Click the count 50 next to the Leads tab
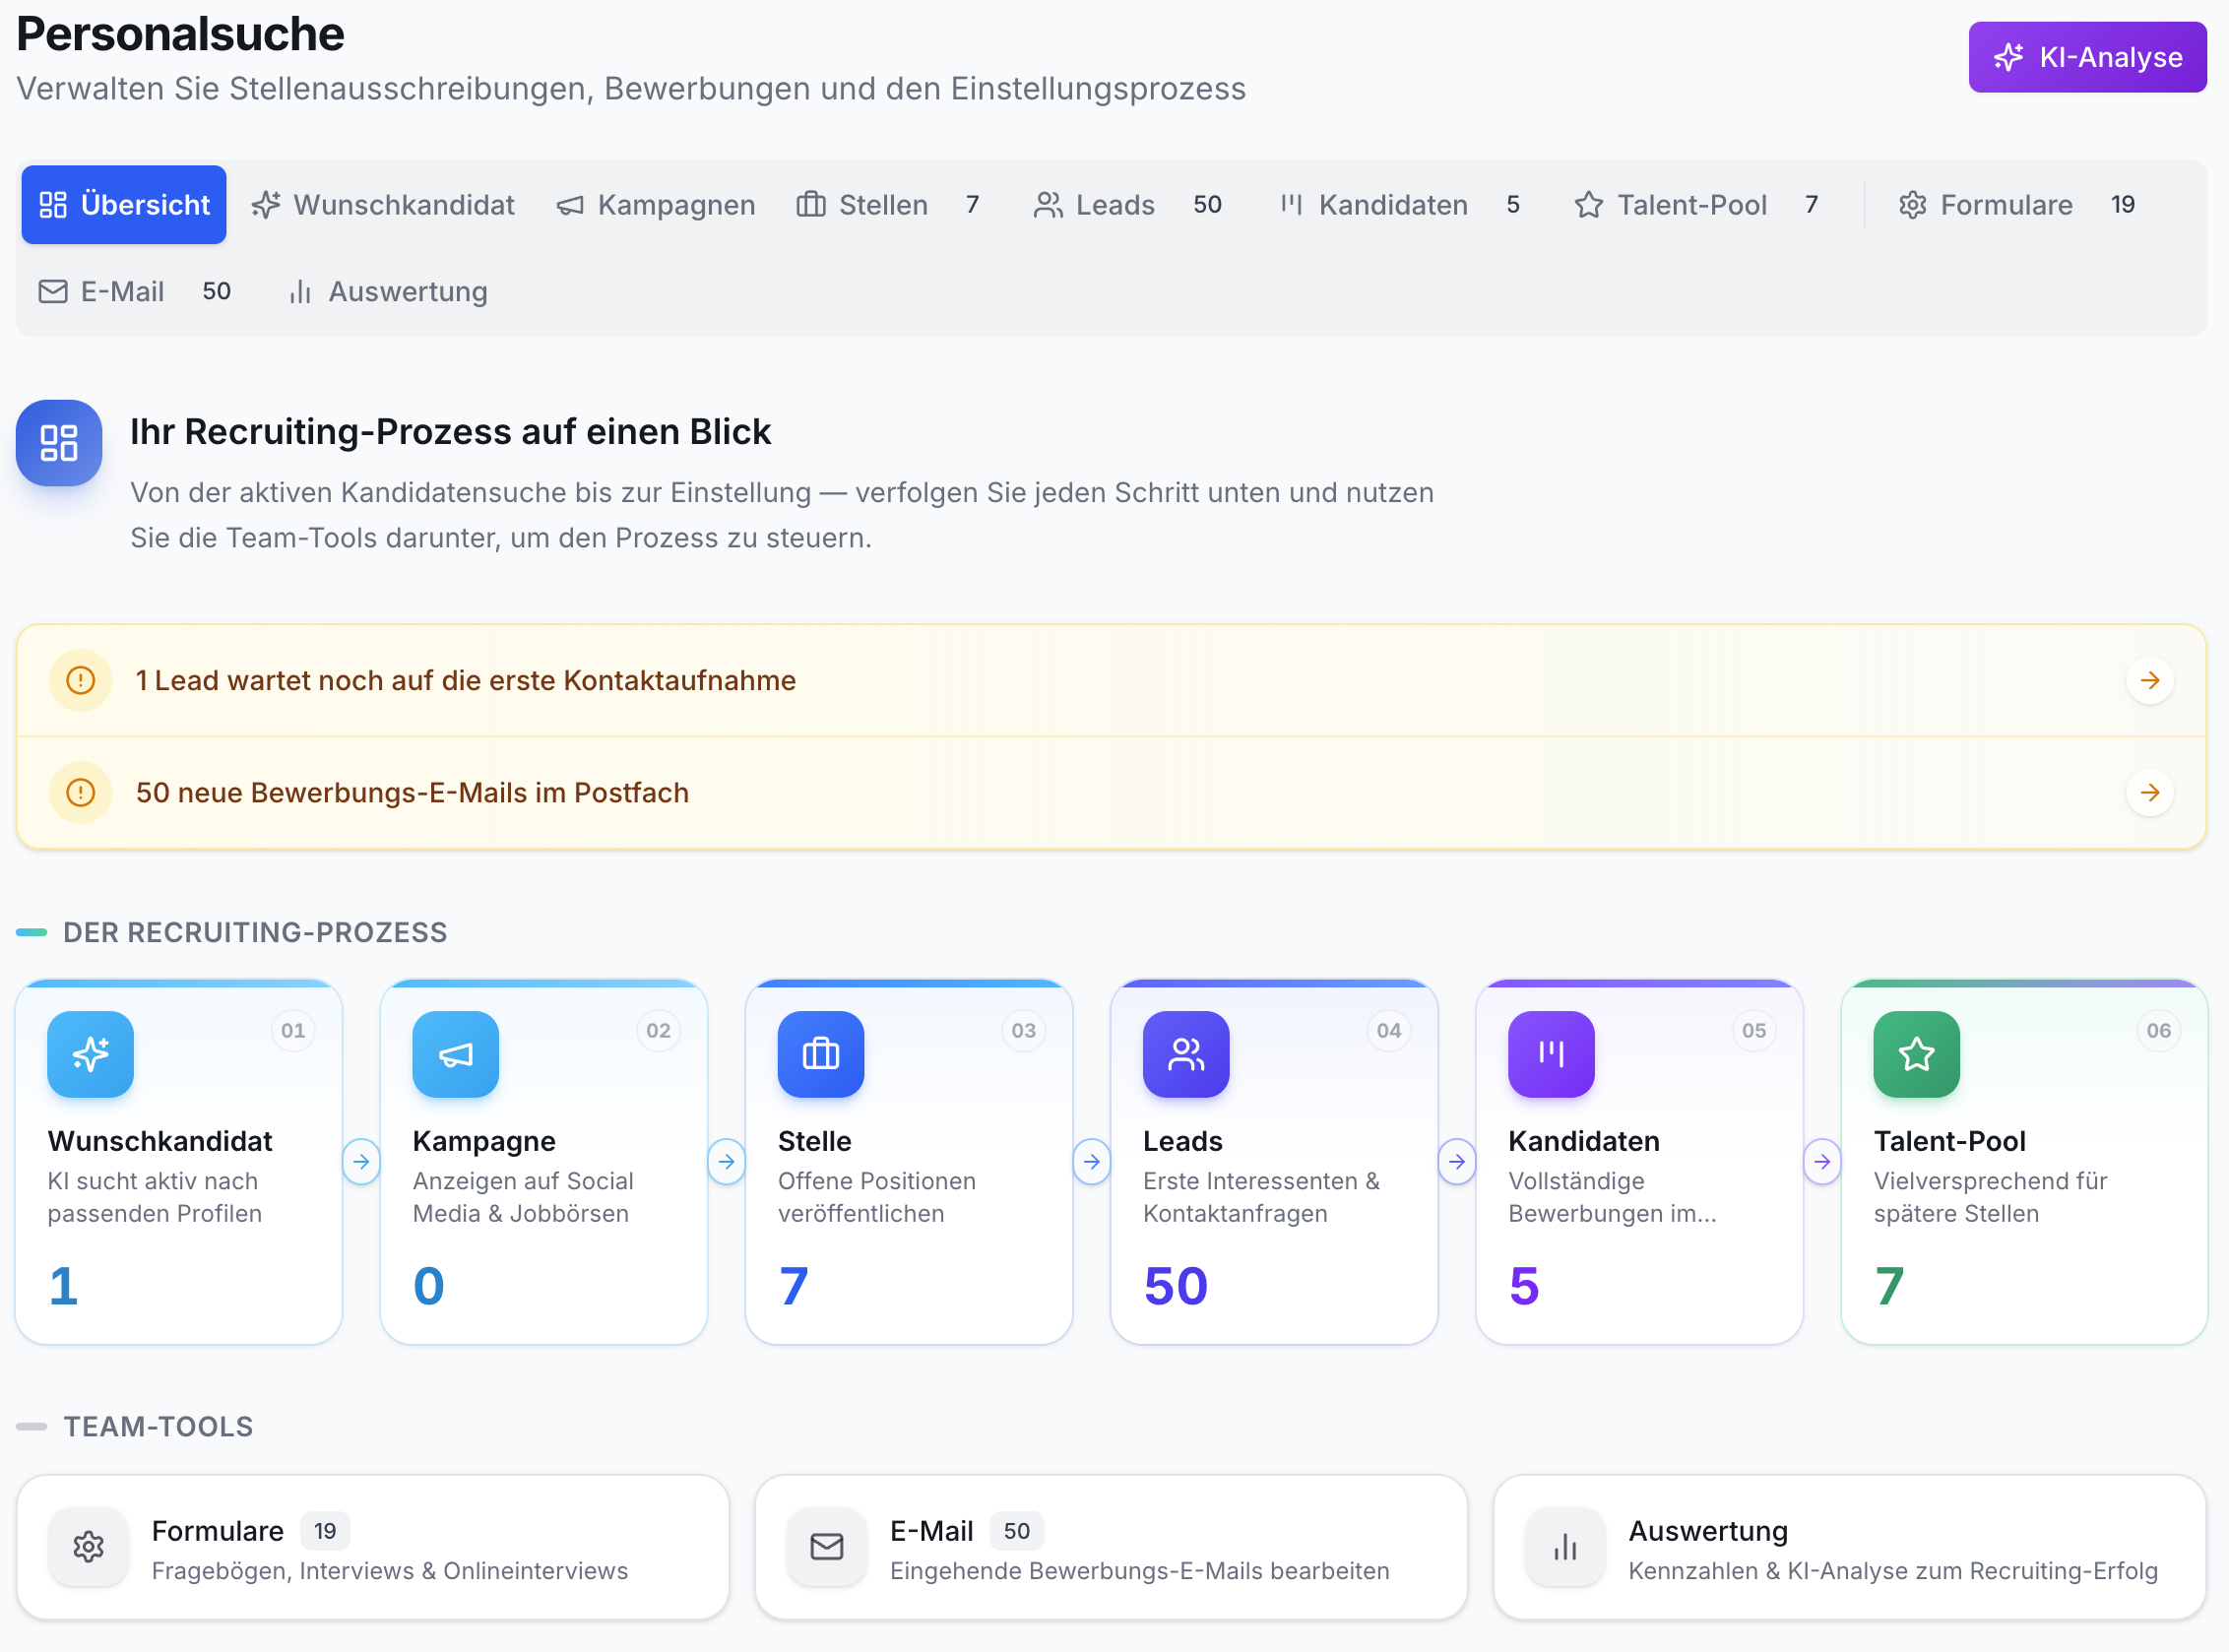The height and width of the screenshot is (1652, 2229). [1206, 204]
